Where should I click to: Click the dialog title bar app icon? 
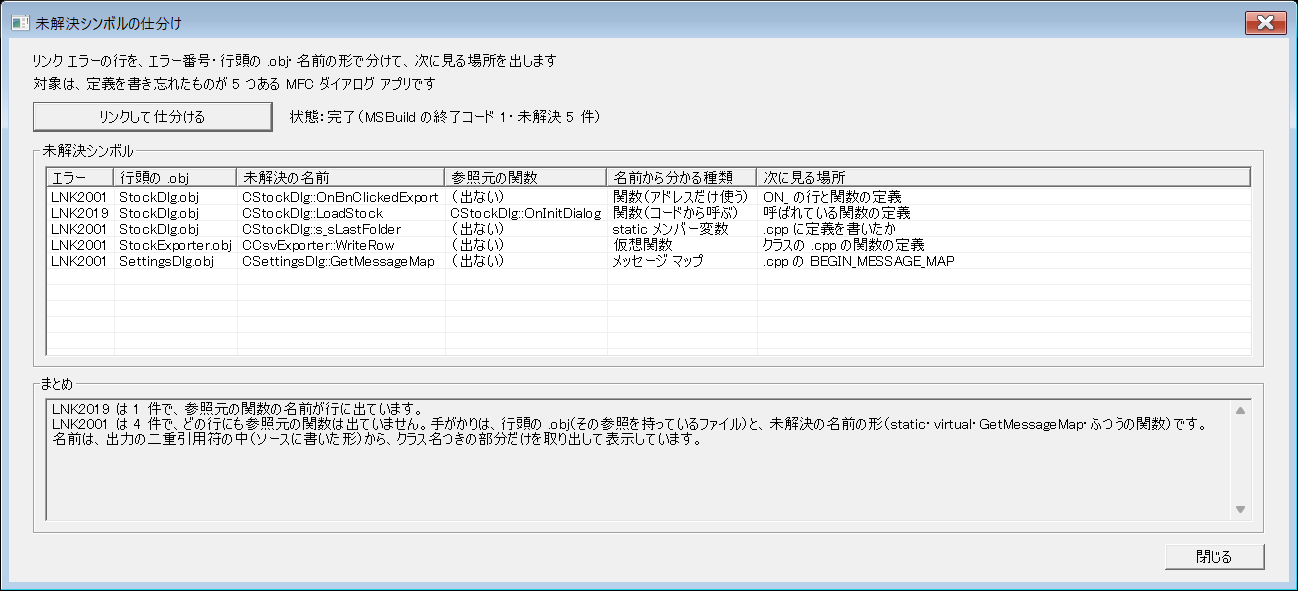(19, 22)
